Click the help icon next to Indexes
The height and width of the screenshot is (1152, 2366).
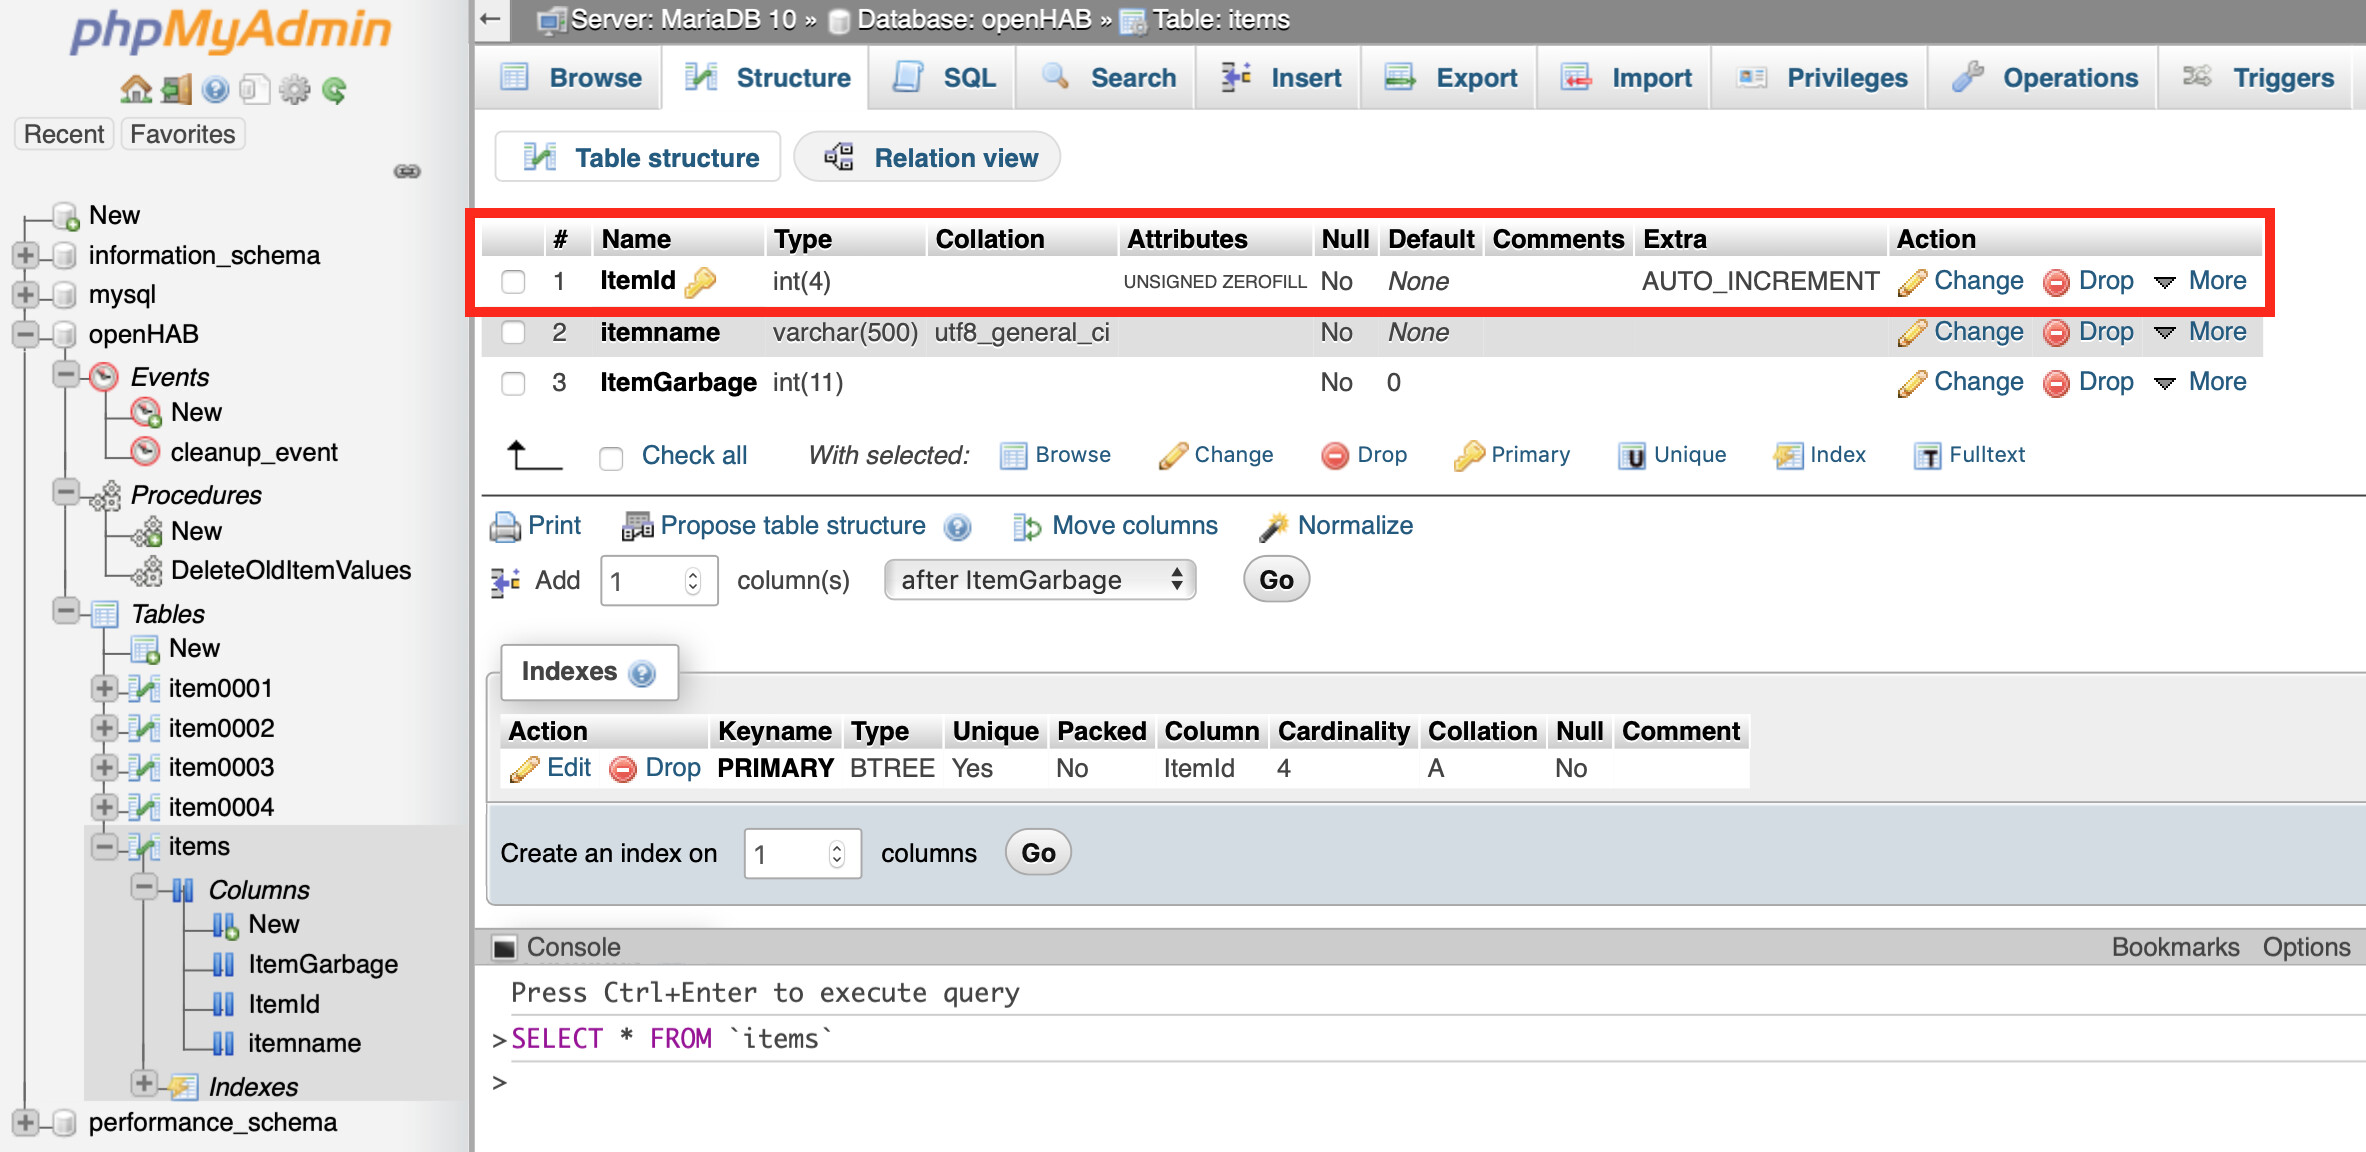(x=642, y=673)
